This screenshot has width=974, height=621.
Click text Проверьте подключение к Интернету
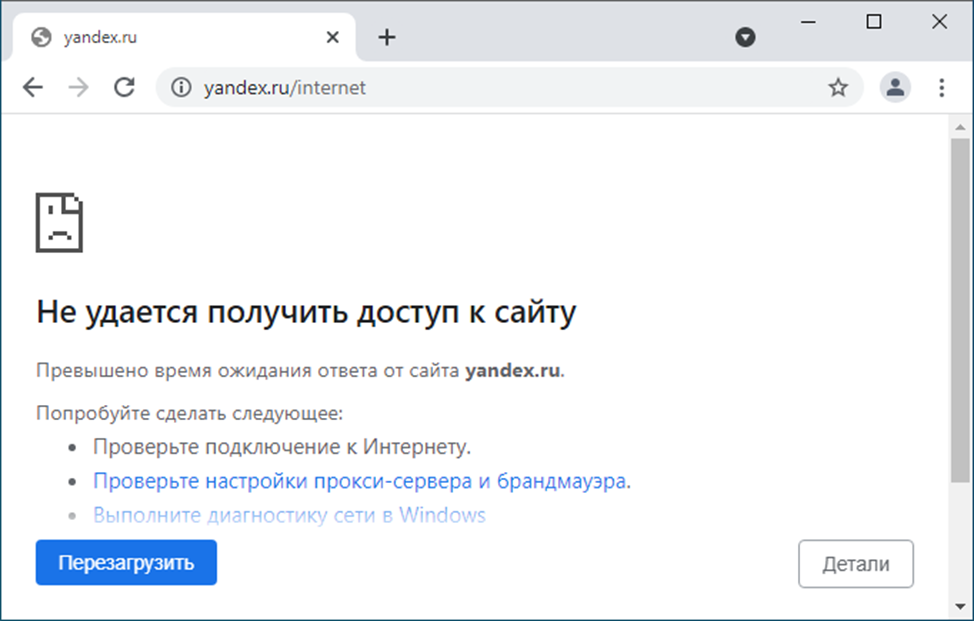282,447
